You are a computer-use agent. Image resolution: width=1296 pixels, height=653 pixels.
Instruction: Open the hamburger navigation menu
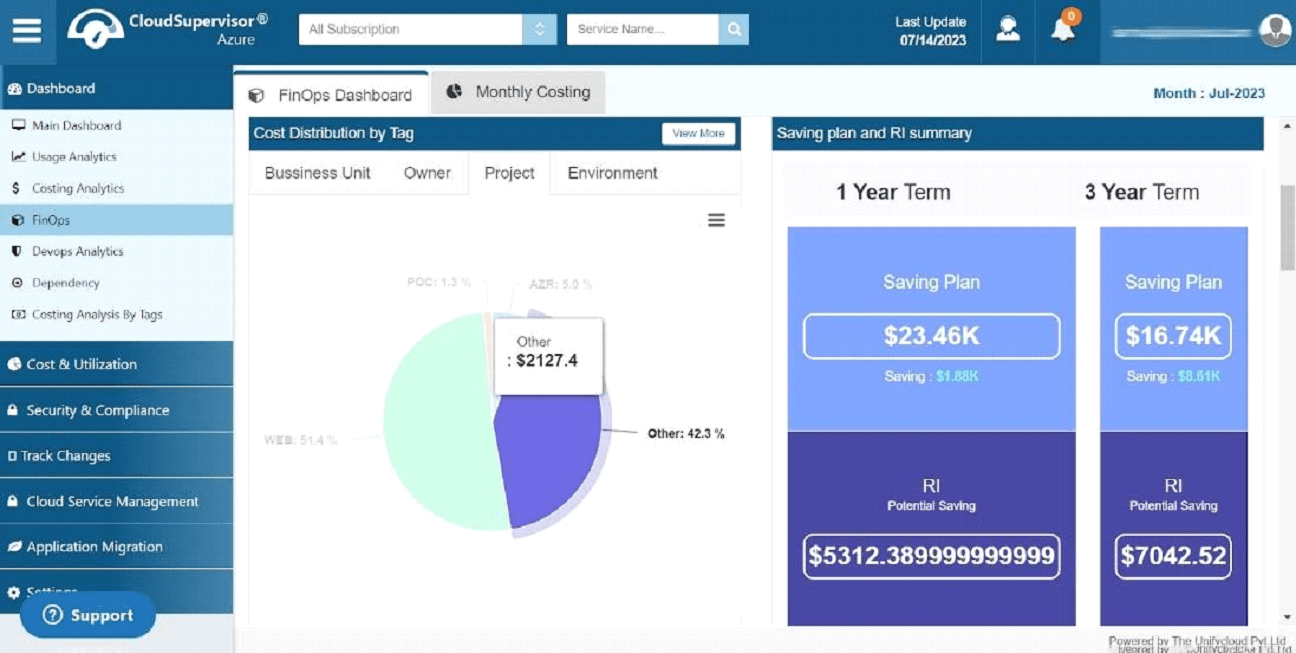click(27, 30)
